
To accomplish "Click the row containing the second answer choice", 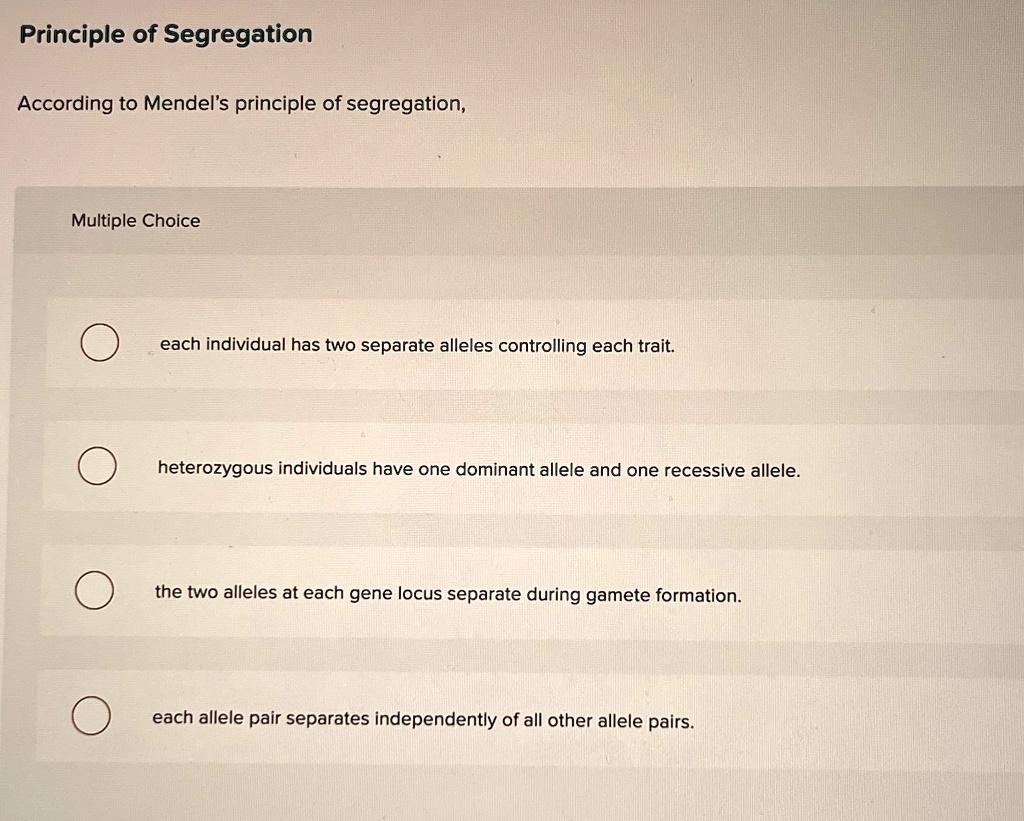I will point(500,468).
